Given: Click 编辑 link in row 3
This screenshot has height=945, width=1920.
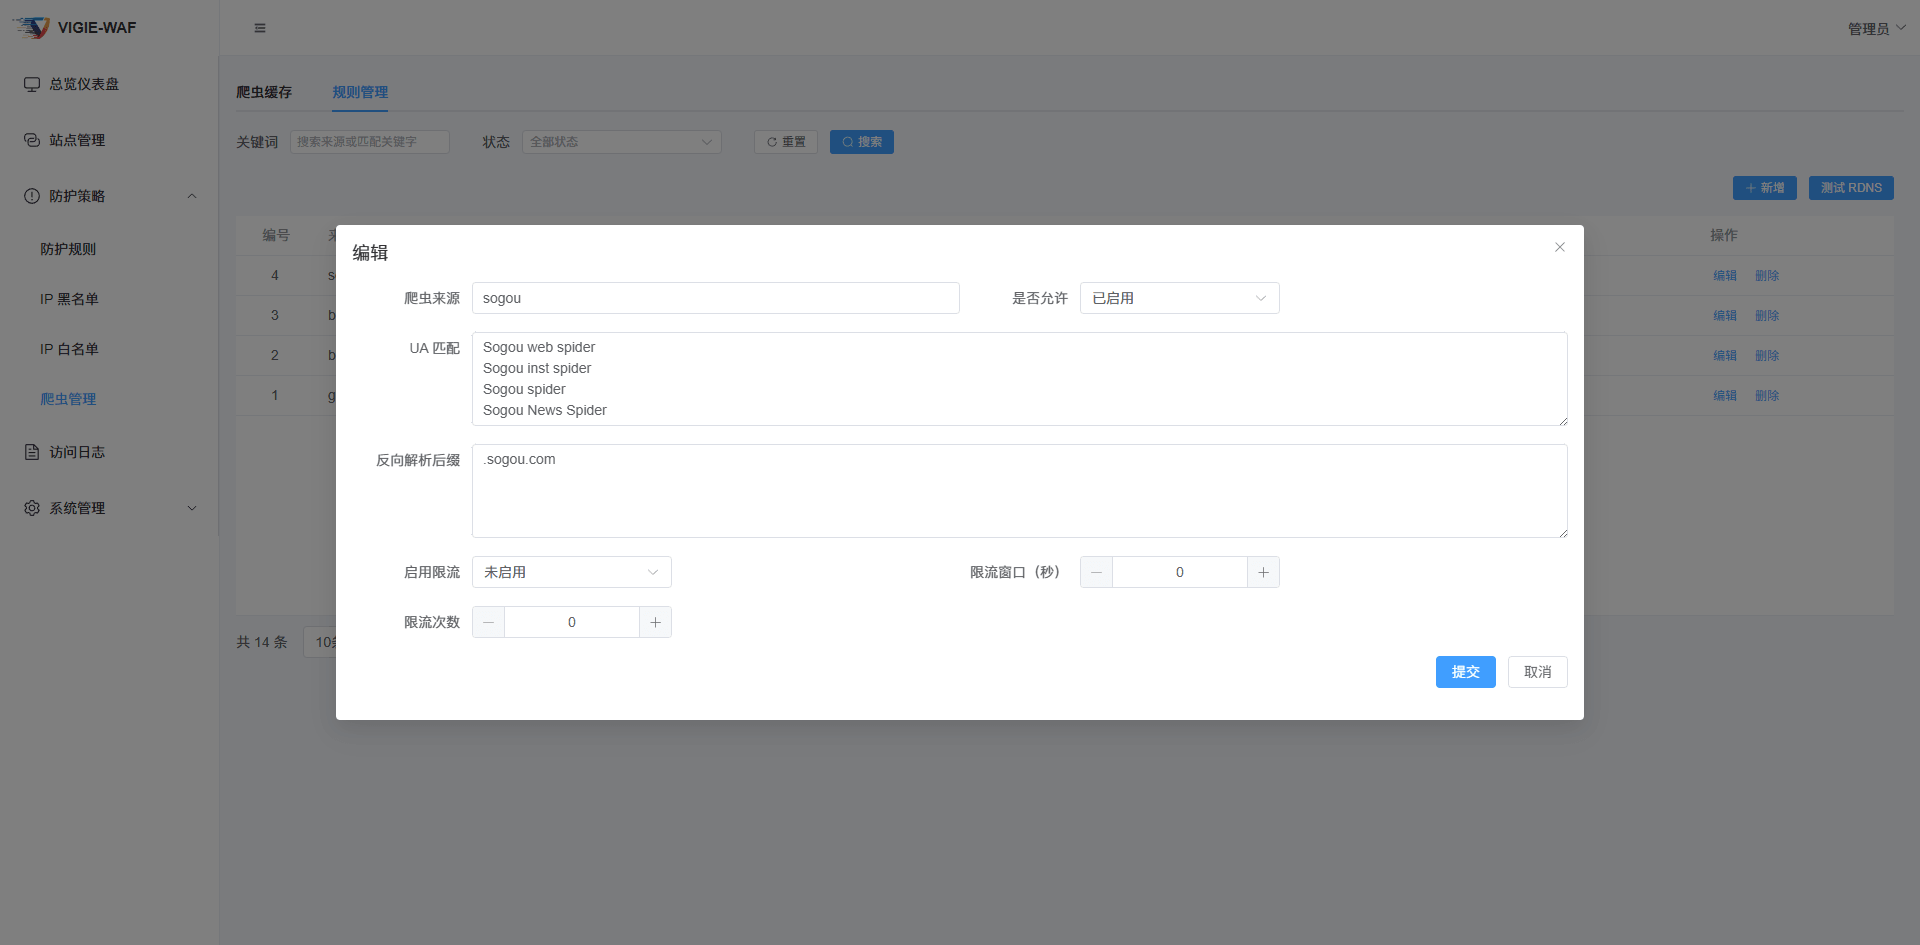Looking at the screenshot, I should (1725, 316).
